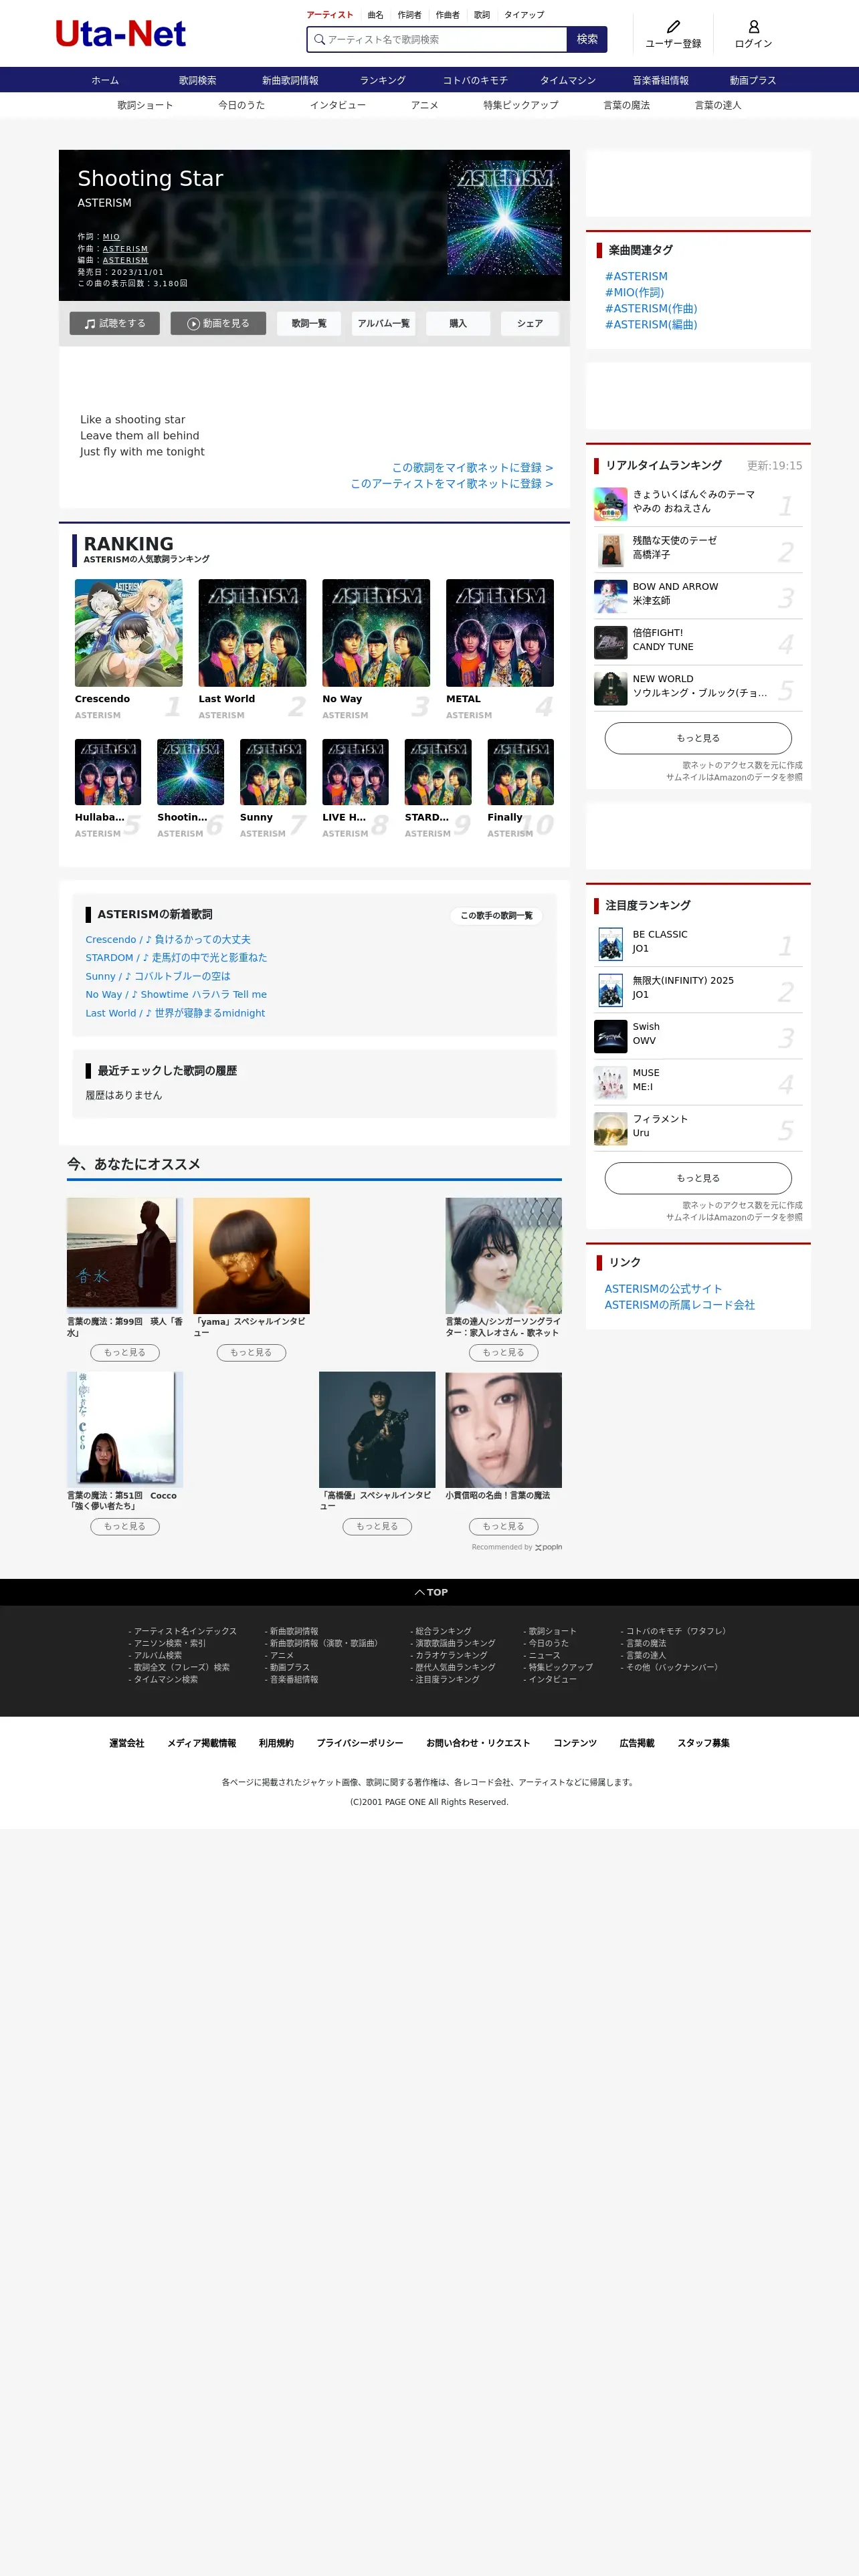Viewport: 859px width, 2576px height.
Task: Open the METAL ranking thumbnail
Action: click(x=500, y=633)
